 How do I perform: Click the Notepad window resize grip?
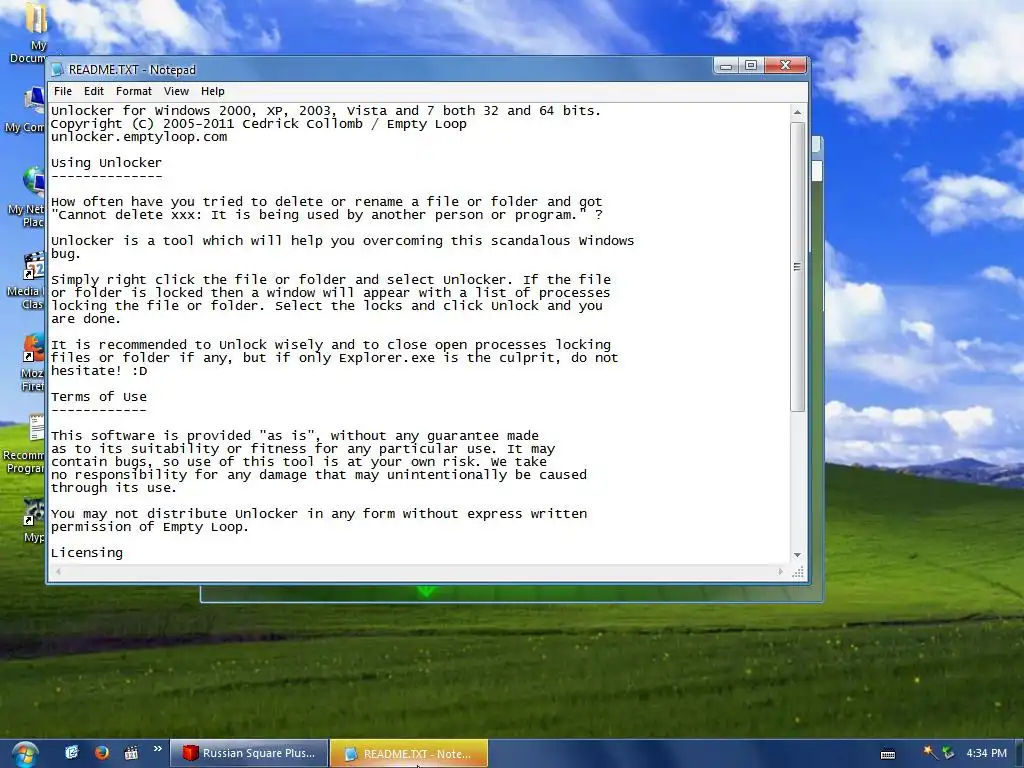click(797, 572)
